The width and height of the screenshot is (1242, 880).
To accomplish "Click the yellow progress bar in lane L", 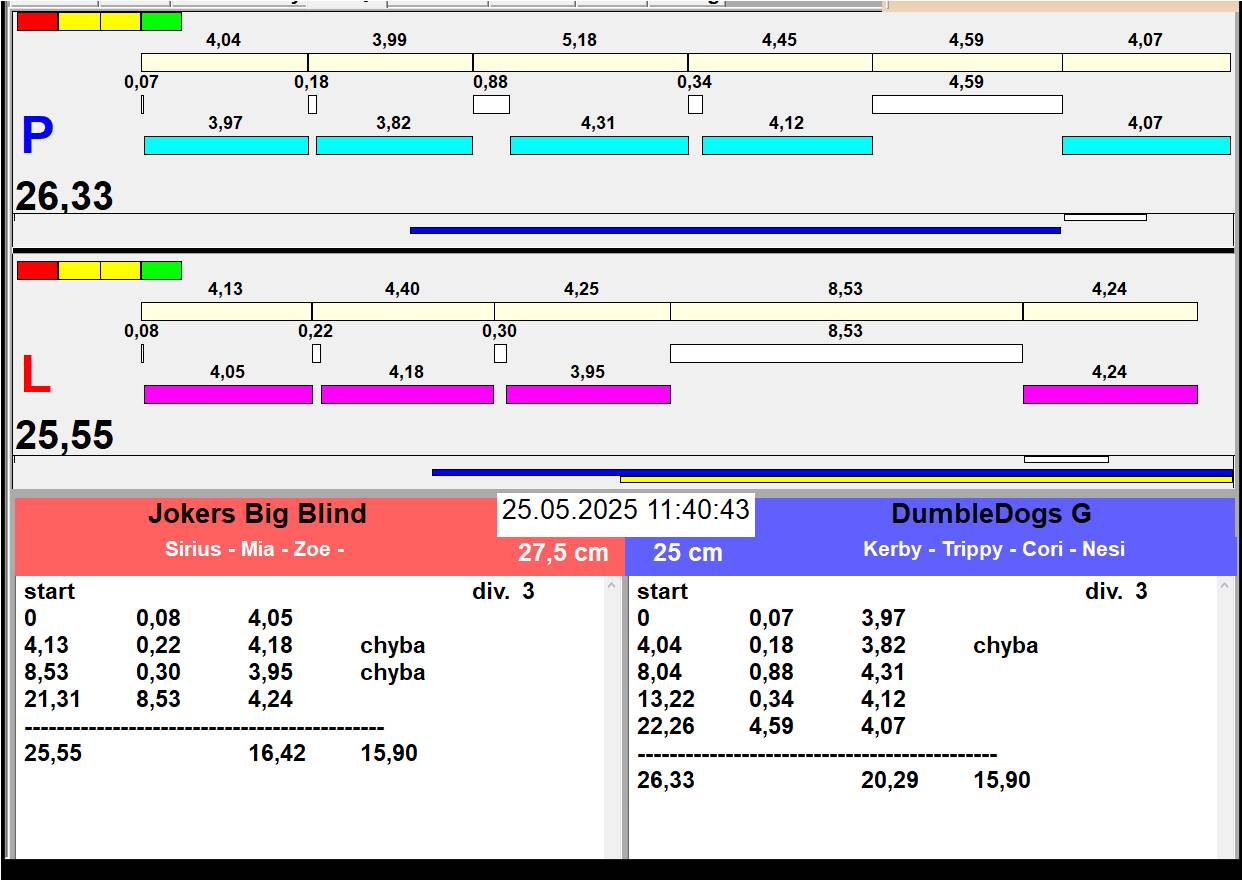I will [x=926, y=479].
